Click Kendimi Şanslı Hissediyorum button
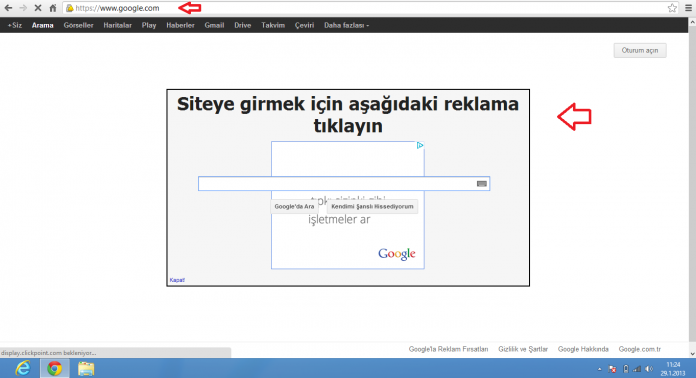The height and width of the screenshot is (378, 696). [372, 206]
